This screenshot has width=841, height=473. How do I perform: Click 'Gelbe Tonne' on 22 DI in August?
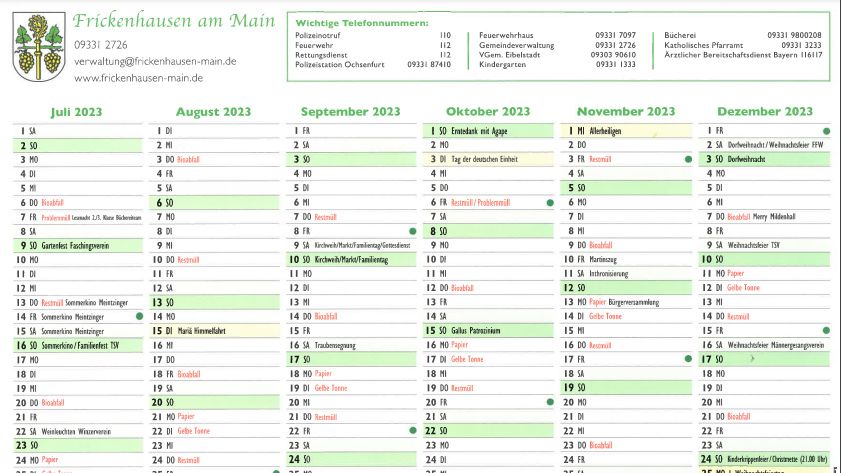[x=194, y=431]
